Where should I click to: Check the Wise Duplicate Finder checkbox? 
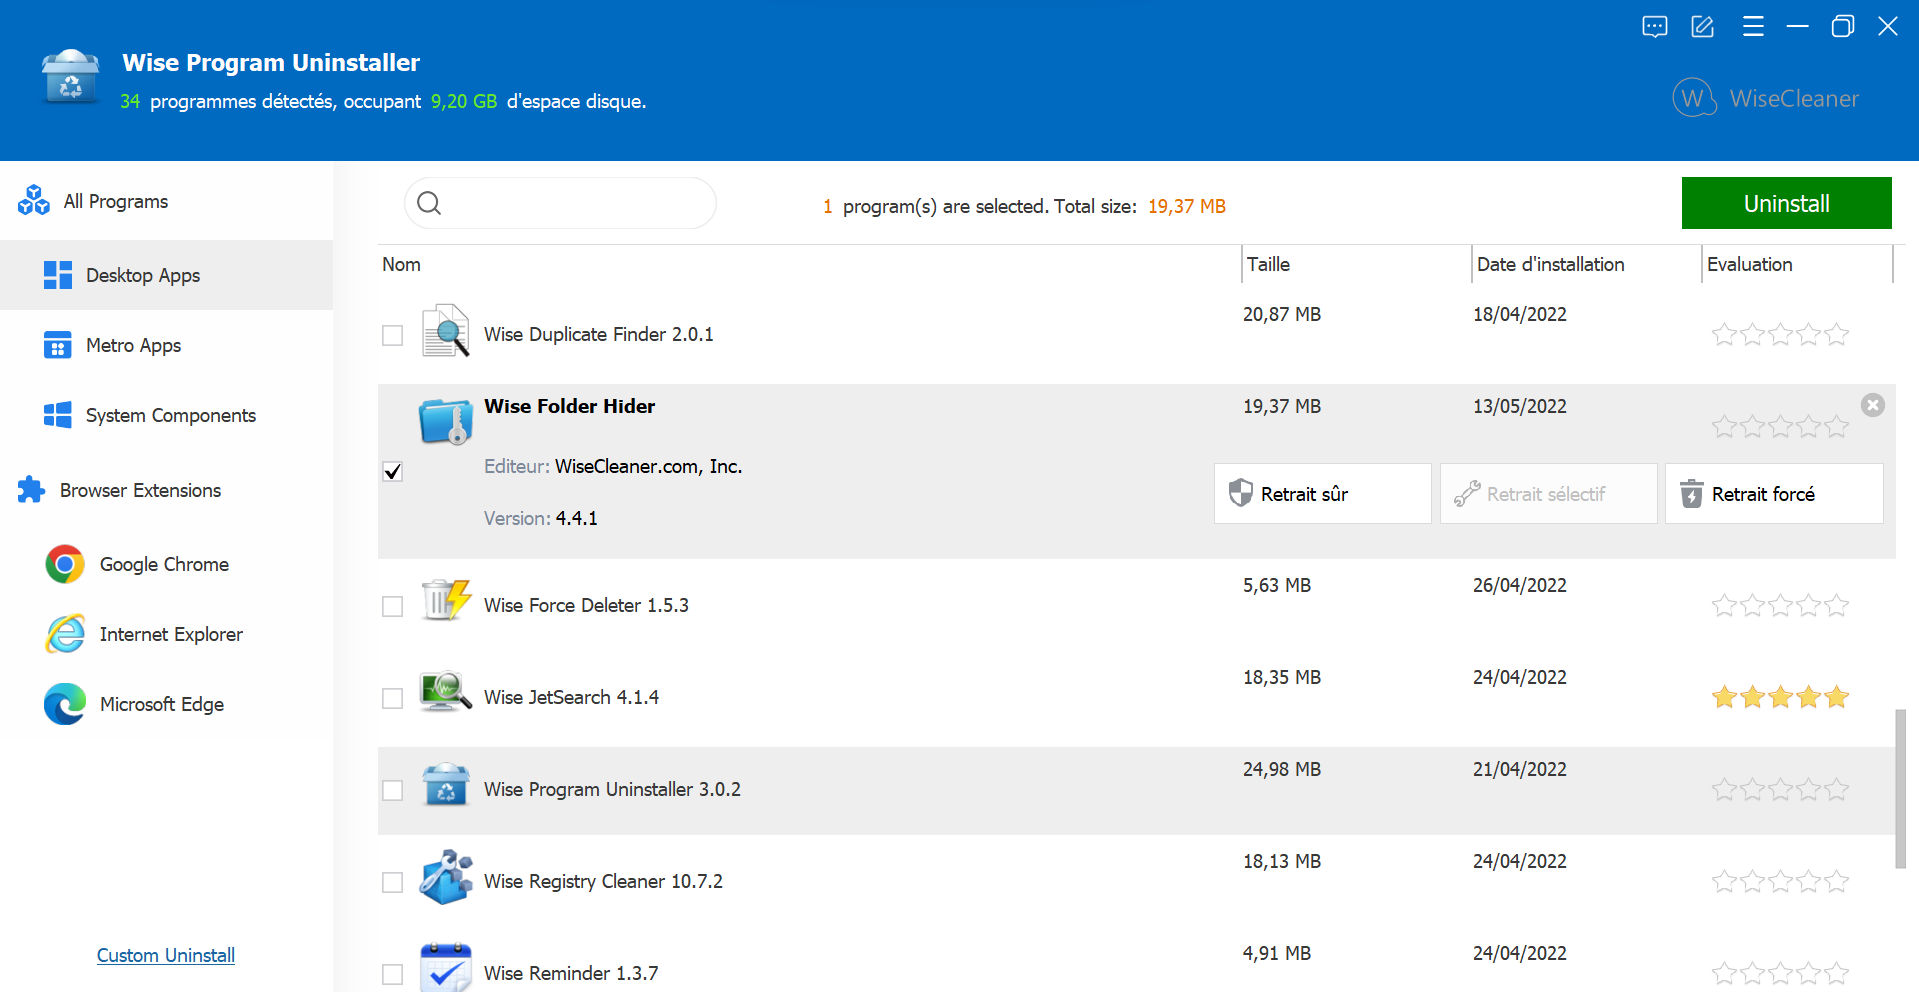coord(393,335)
